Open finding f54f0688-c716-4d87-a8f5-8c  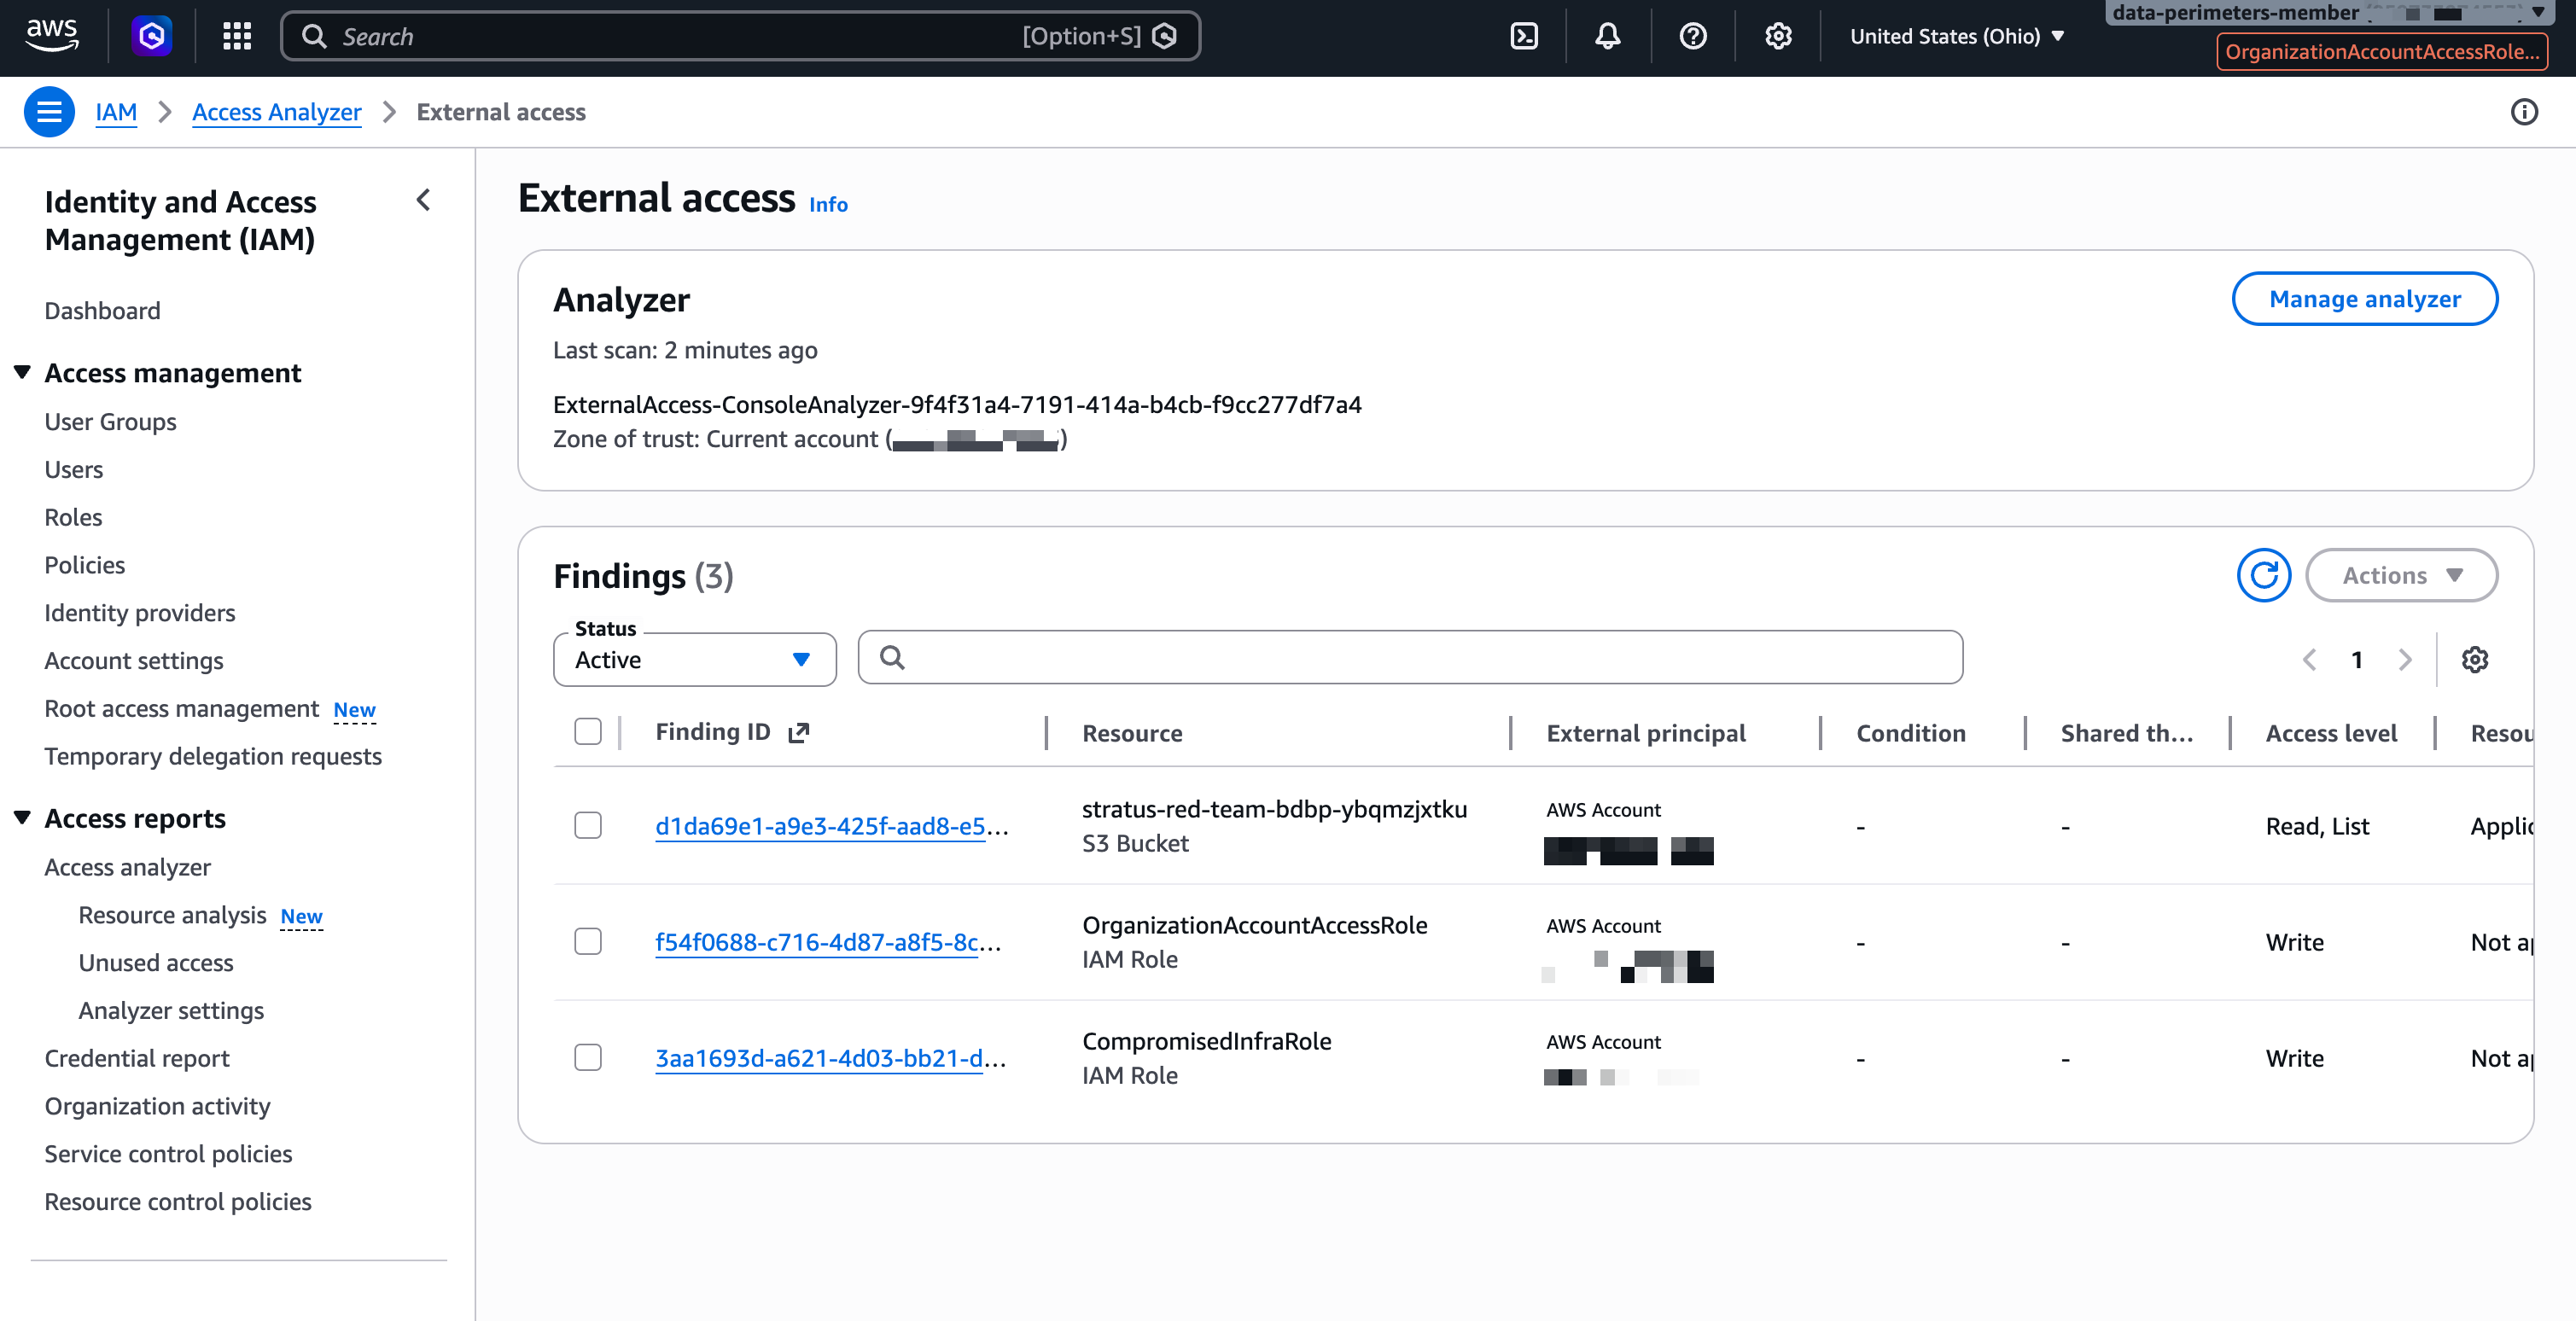828,942
